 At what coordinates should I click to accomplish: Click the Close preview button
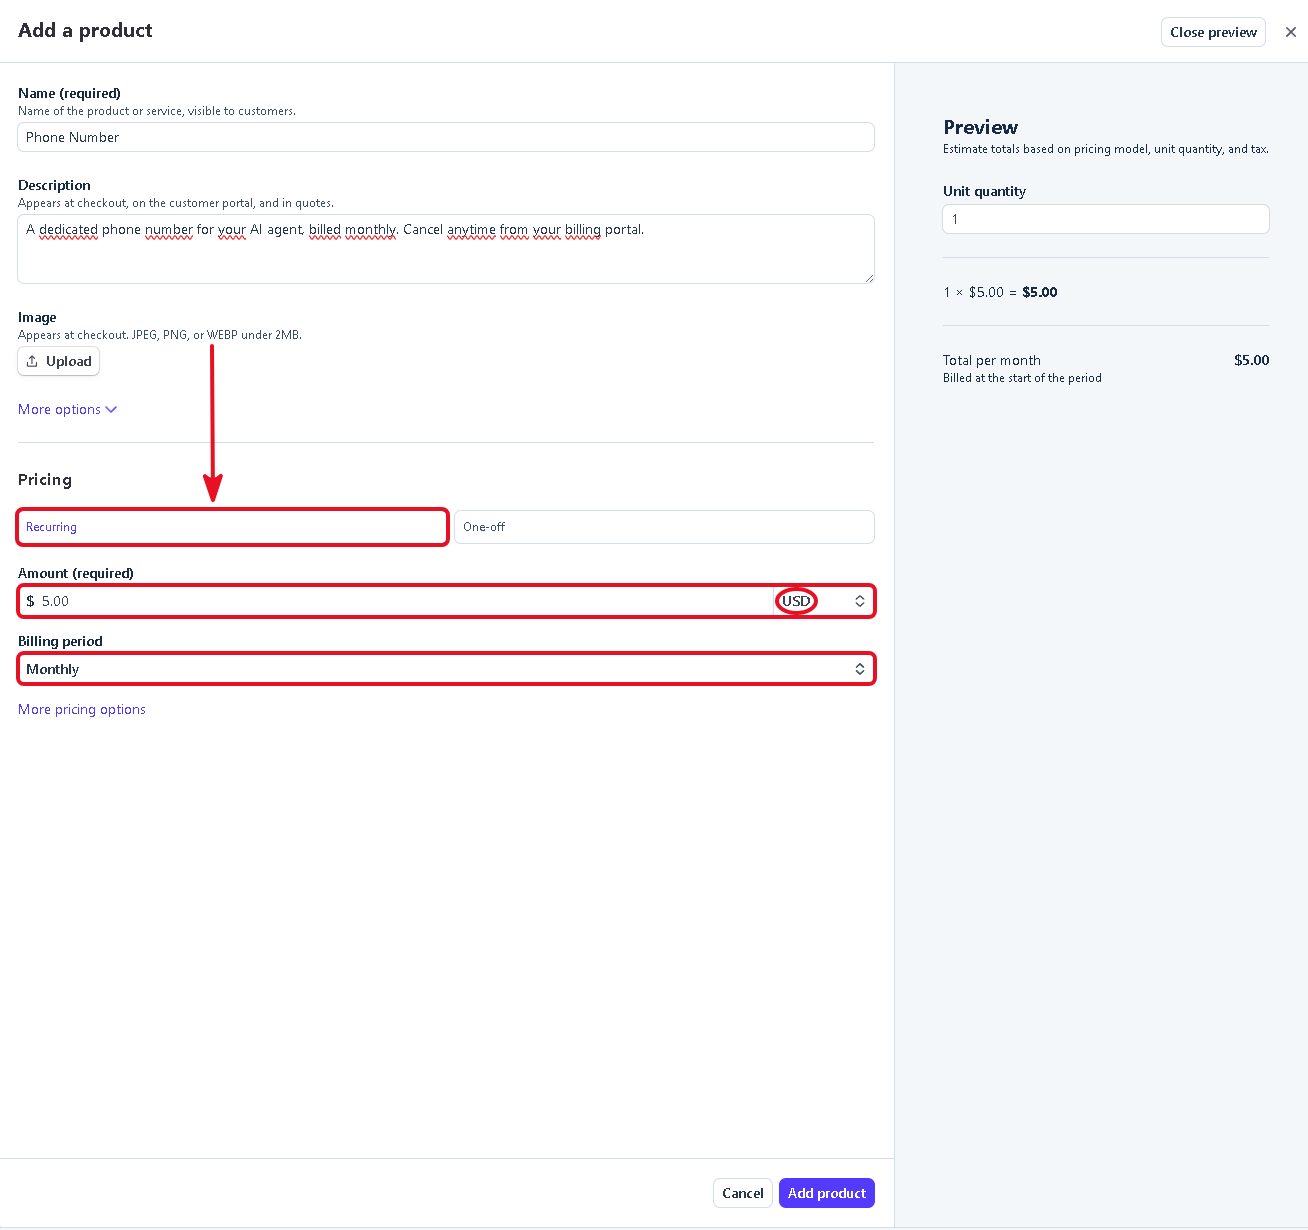pyautogui.click(x=1213, y=32)
